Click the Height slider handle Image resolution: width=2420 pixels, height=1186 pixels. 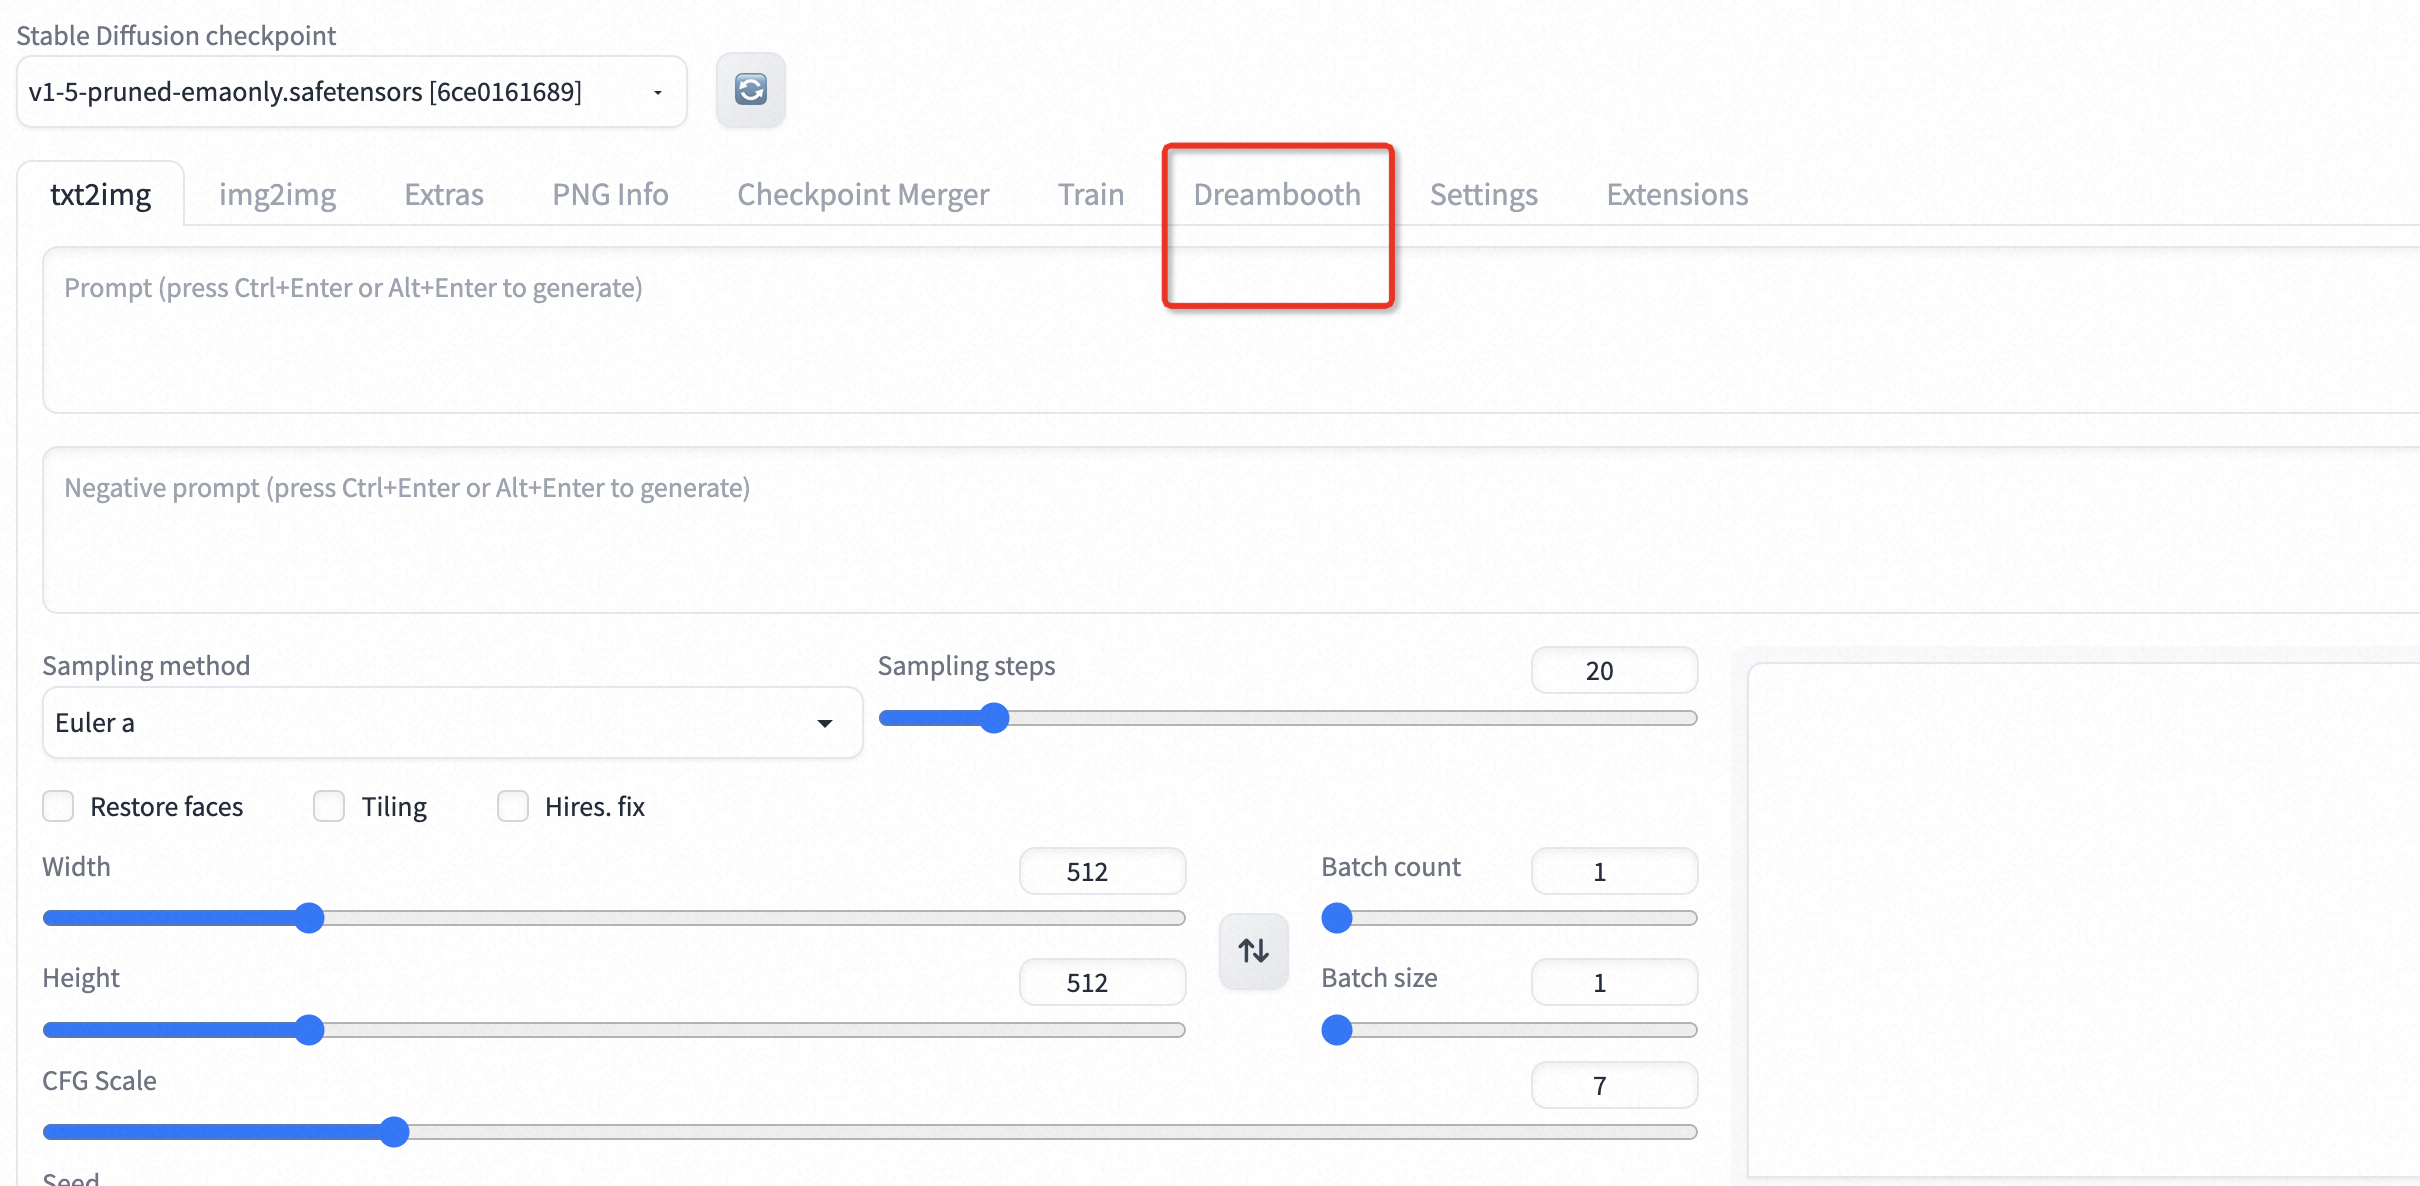coord(310,1030)
